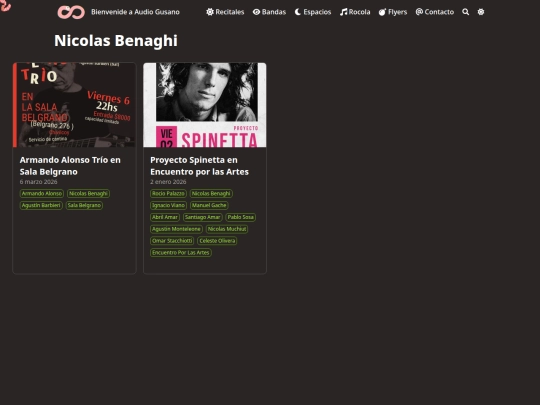540x405 pixels.
Task: Select the Armando Alonso tag
Action: [42, 194]
